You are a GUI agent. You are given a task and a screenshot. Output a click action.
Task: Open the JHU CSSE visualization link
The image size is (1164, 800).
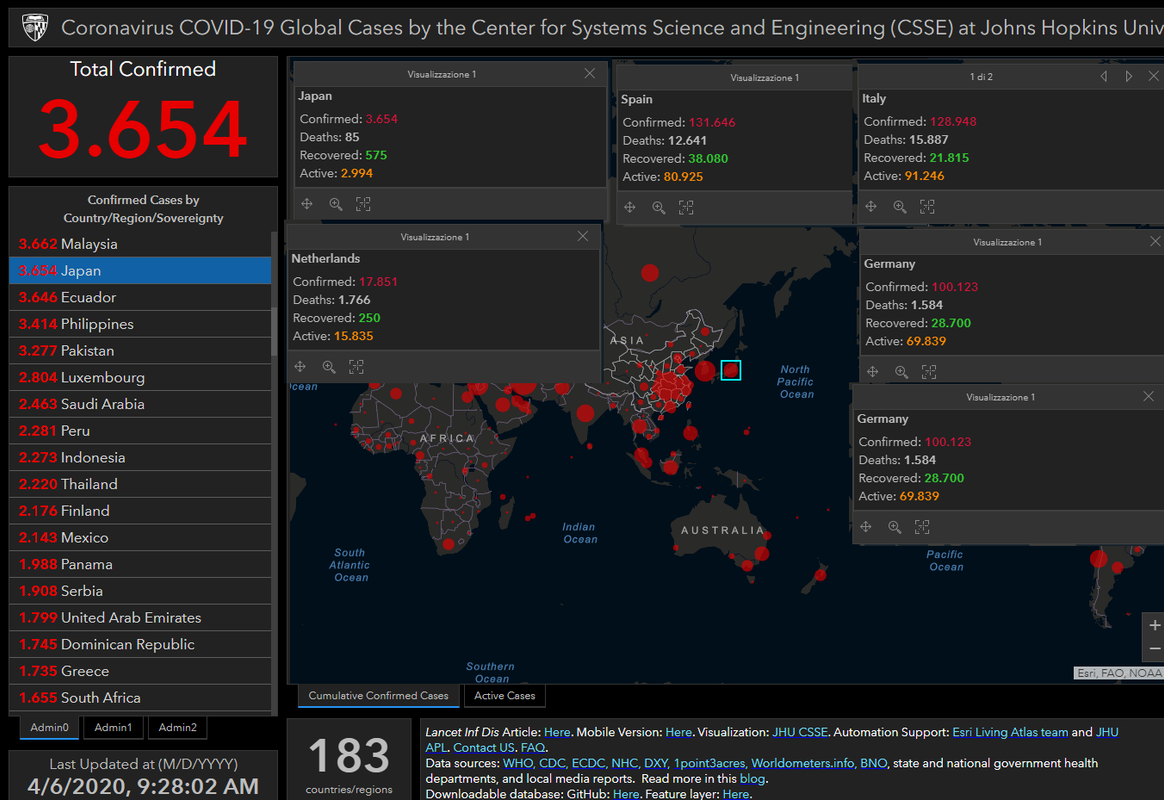[800, 732]
